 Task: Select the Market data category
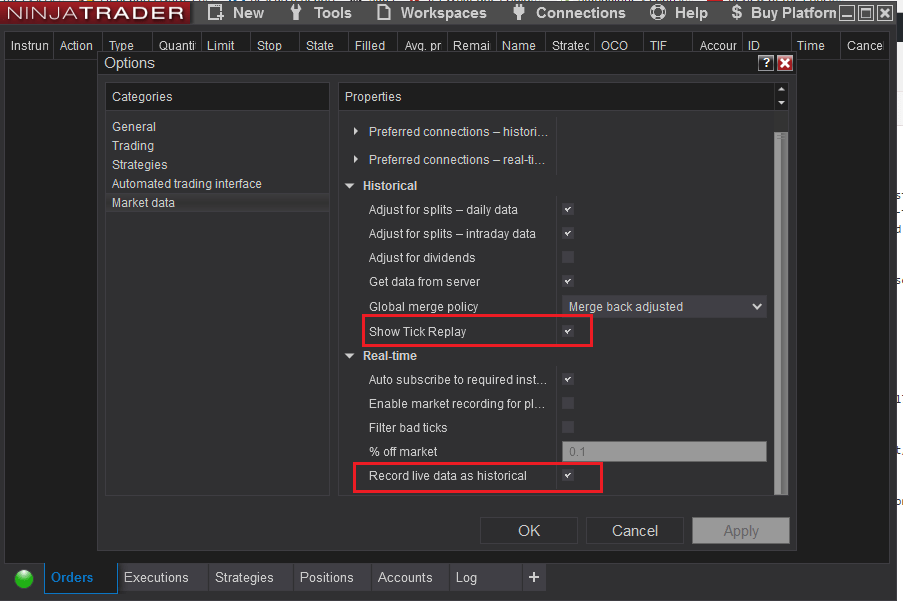click(x=217, y=203)
